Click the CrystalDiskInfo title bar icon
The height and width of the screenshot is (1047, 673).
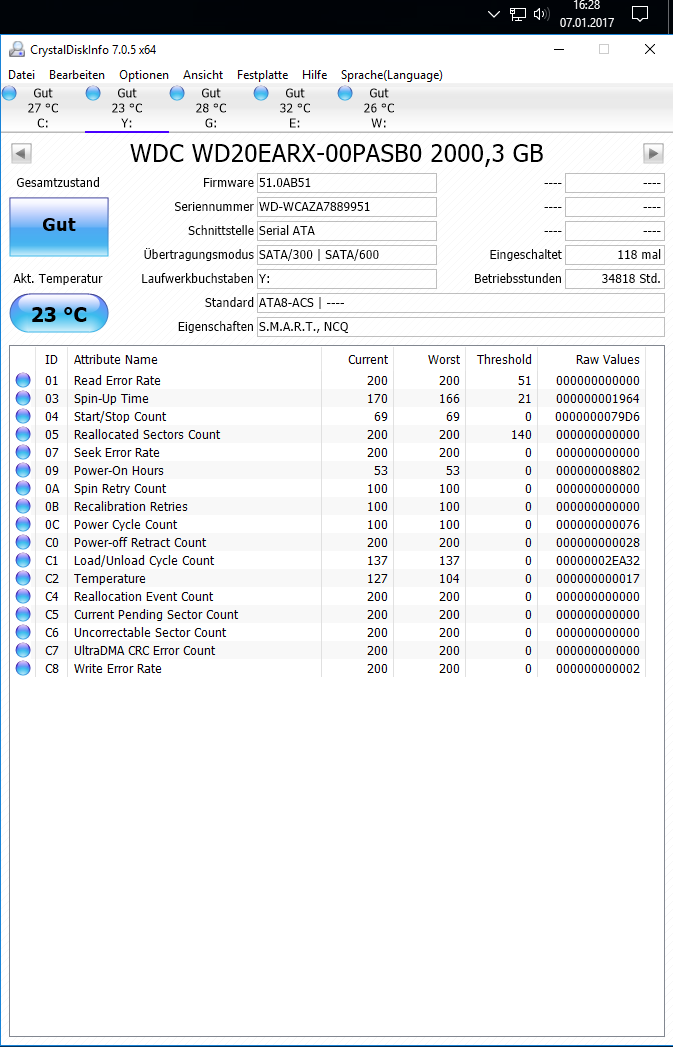pyautogui.click(x=17, y=49)
